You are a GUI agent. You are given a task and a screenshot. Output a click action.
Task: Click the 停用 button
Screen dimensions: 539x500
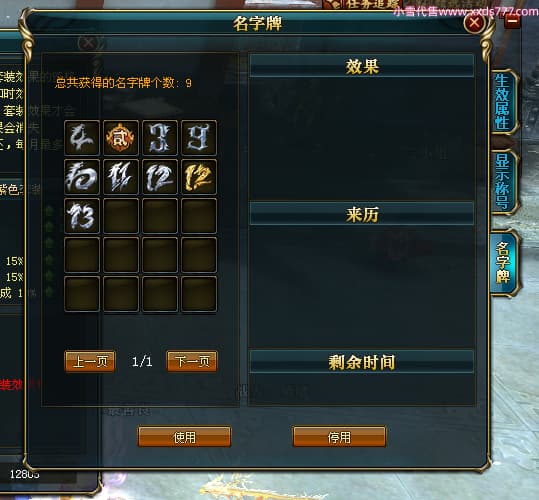[340, 437]
